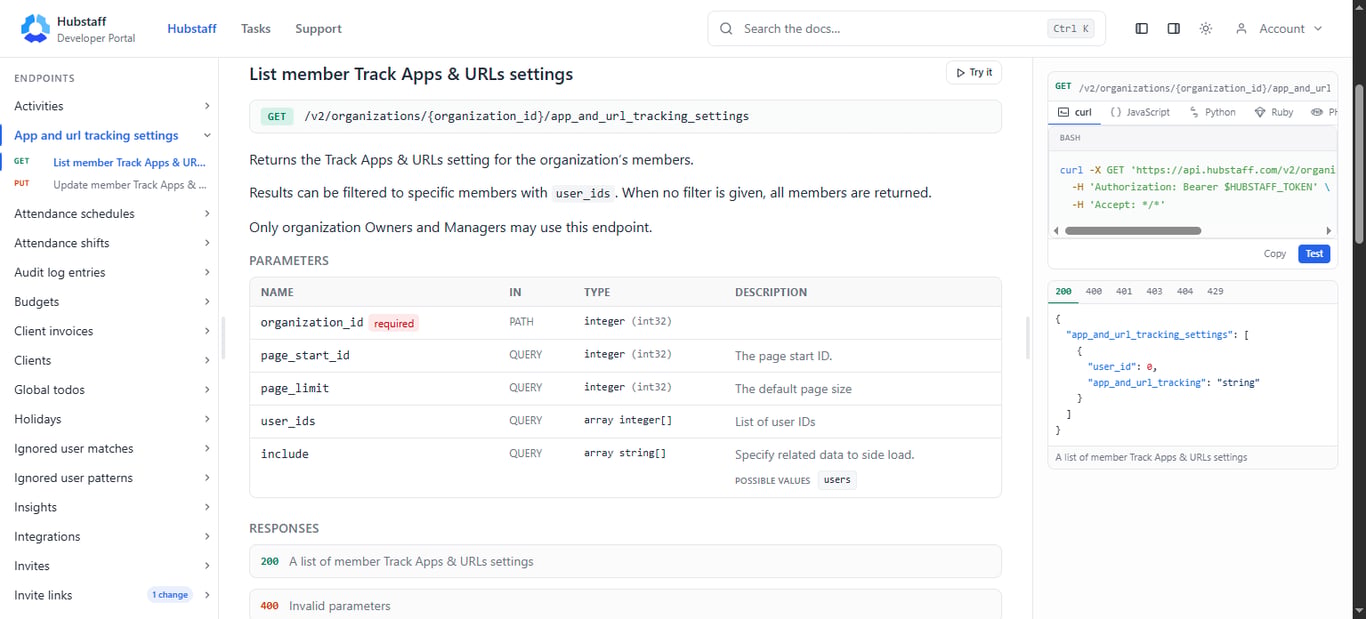Click the search magnifier icon
Screen dimensions: 1366x619
[726, 29]
